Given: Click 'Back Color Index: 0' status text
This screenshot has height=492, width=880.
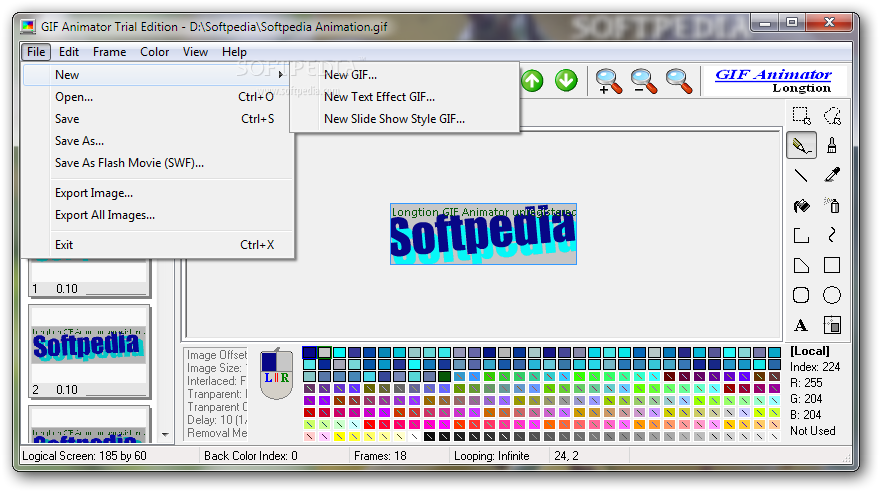Looking at the screenshot, I should point(251,456).
